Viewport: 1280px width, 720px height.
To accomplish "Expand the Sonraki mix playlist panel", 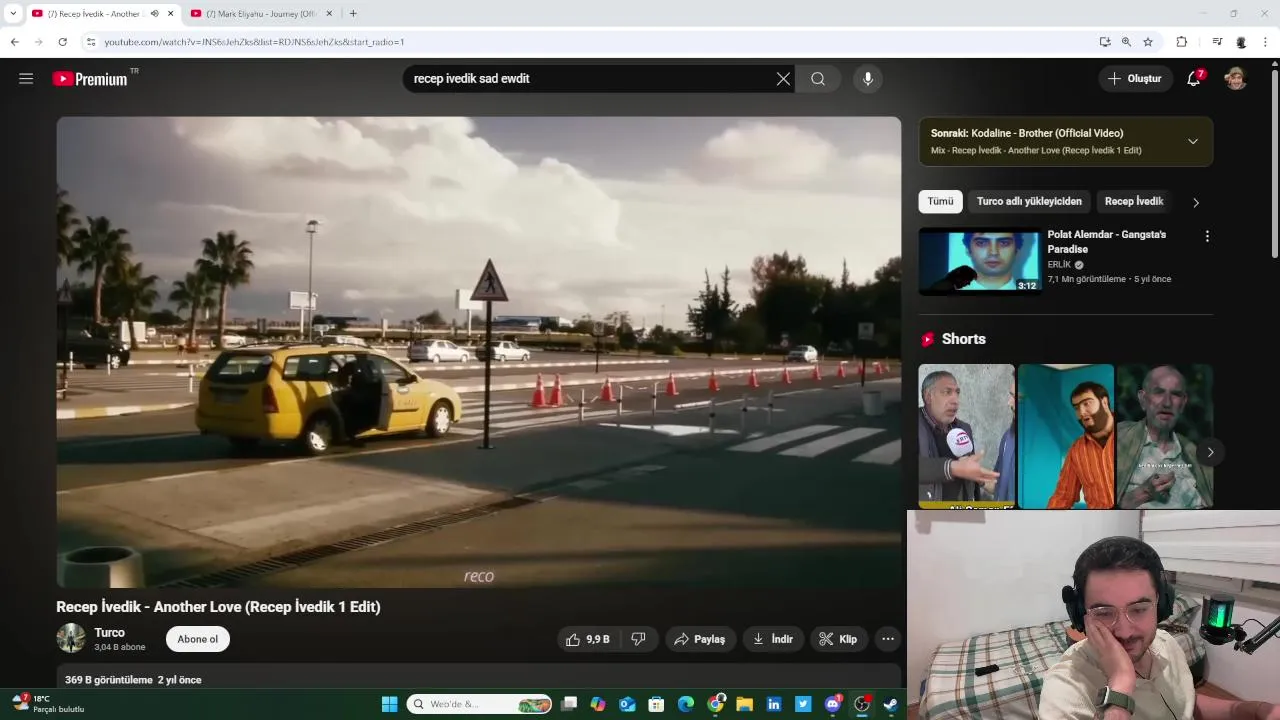I will point(1192,141).
